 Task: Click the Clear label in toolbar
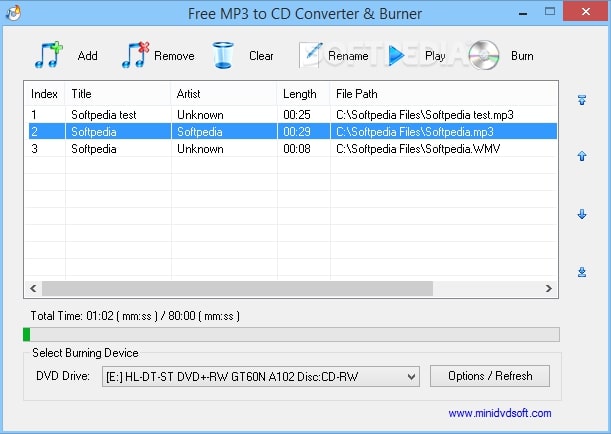(x=261, y=56)
